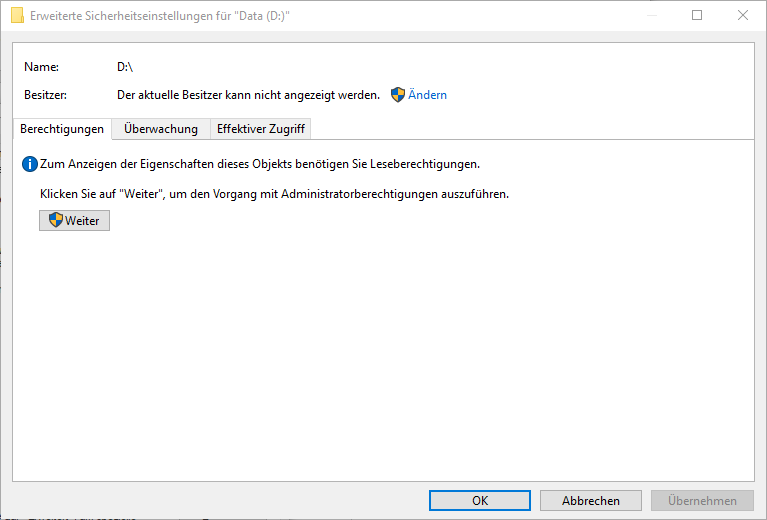Click the window title "Erweiterte Sicherheitseinstellungen"
767x520 pixels.
point(160,16)
